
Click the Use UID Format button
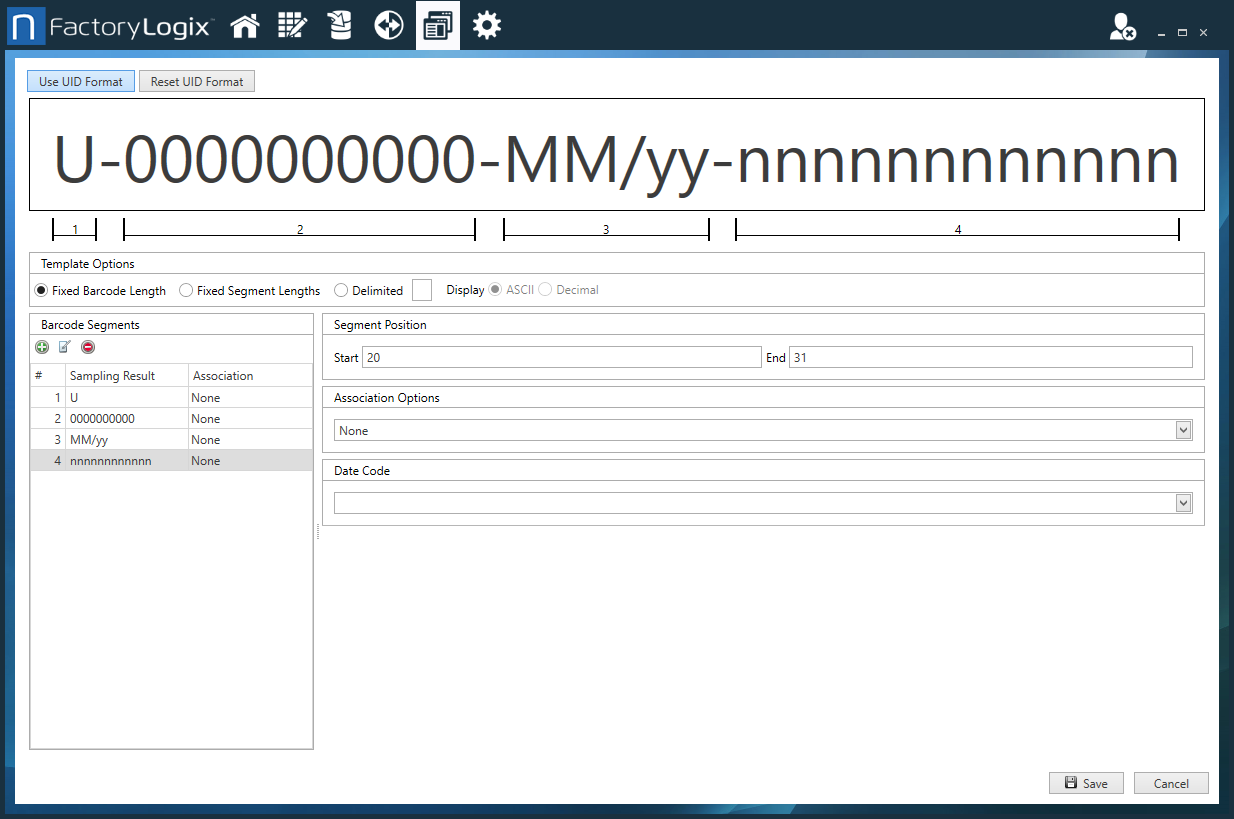tap(80, 81)
